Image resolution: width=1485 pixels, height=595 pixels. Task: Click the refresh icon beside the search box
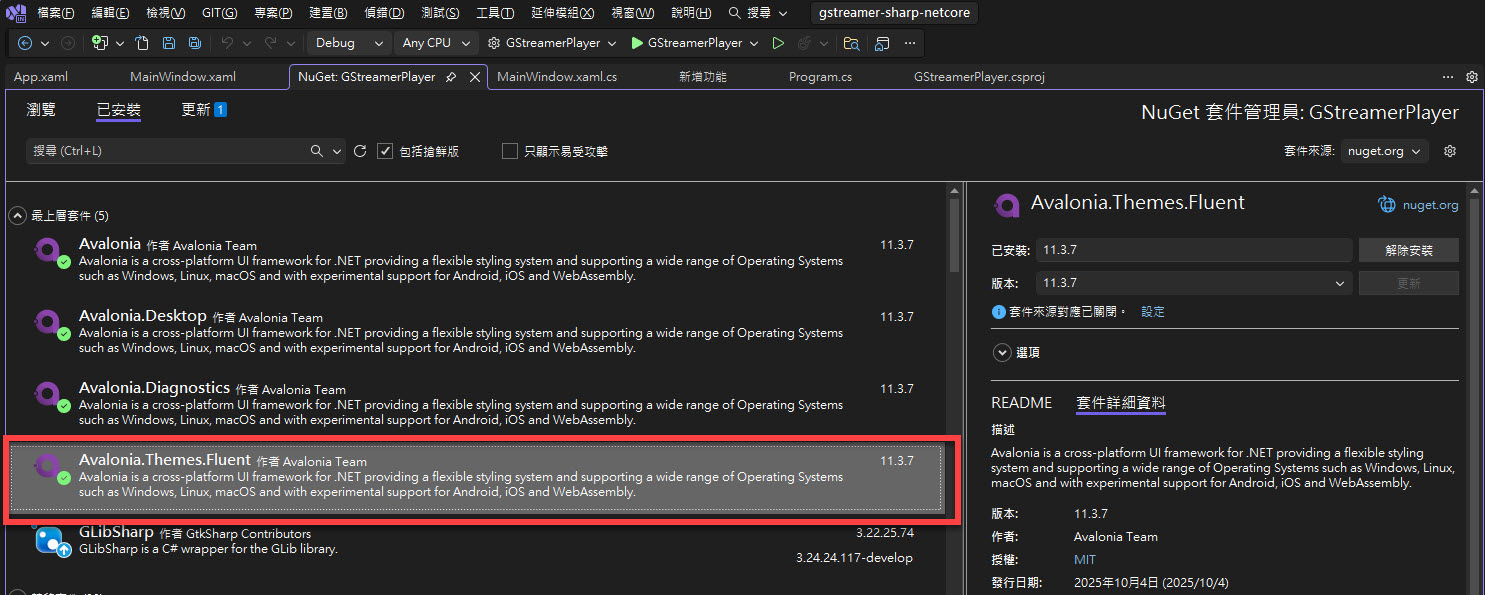pyautogui.click(x=360, y=151)
